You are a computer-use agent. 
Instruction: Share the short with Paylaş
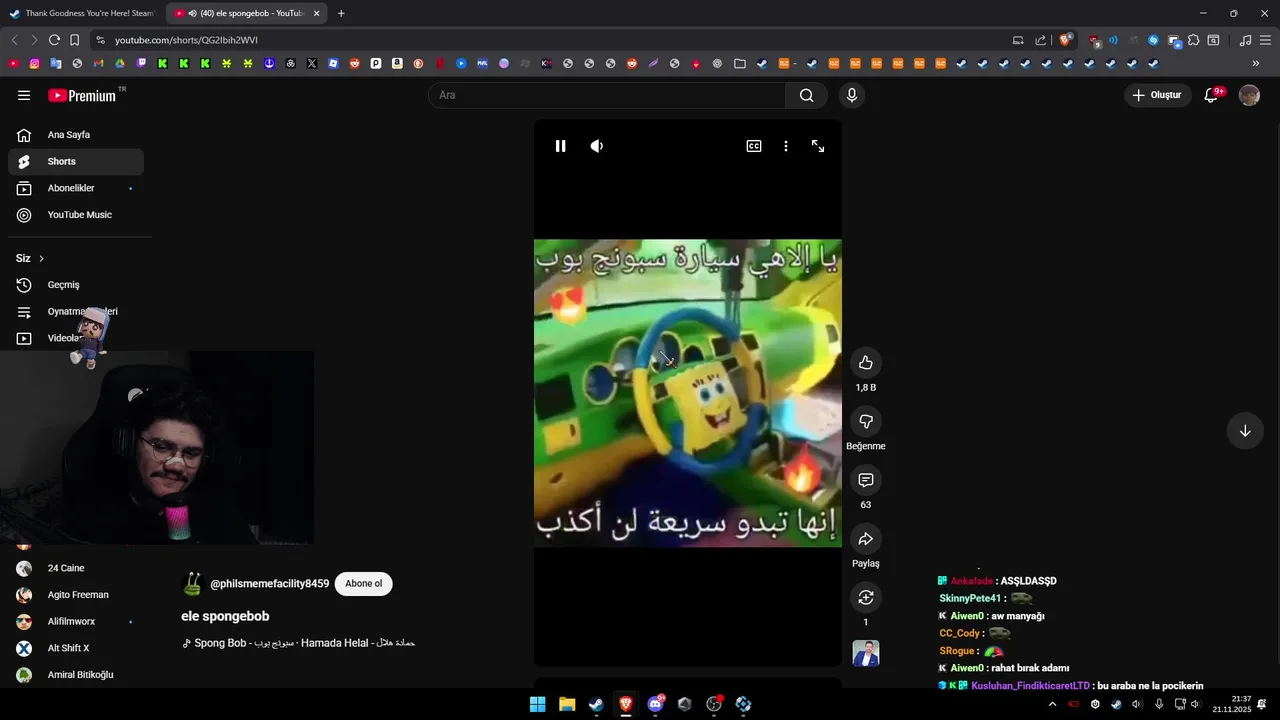866,539
